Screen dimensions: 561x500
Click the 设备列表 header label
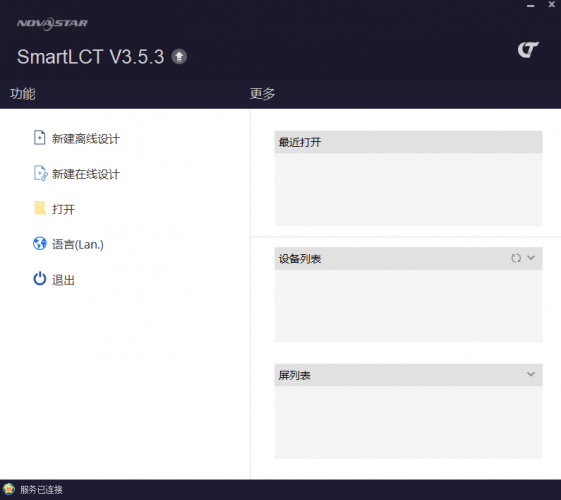point(300,259)
